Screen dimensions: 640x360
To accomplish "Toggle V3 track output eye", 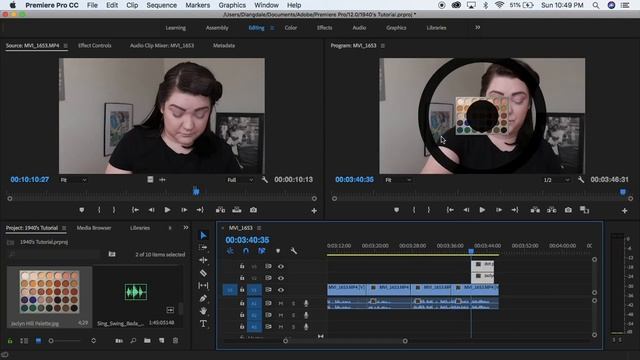I will [x=281, y=266].
